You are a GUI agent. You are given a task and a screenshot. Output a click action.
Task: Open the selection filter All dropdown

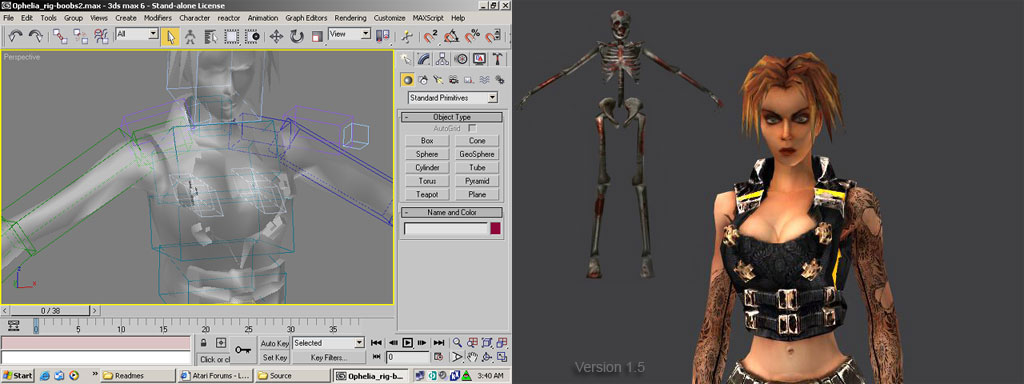(x=136, y=33)
